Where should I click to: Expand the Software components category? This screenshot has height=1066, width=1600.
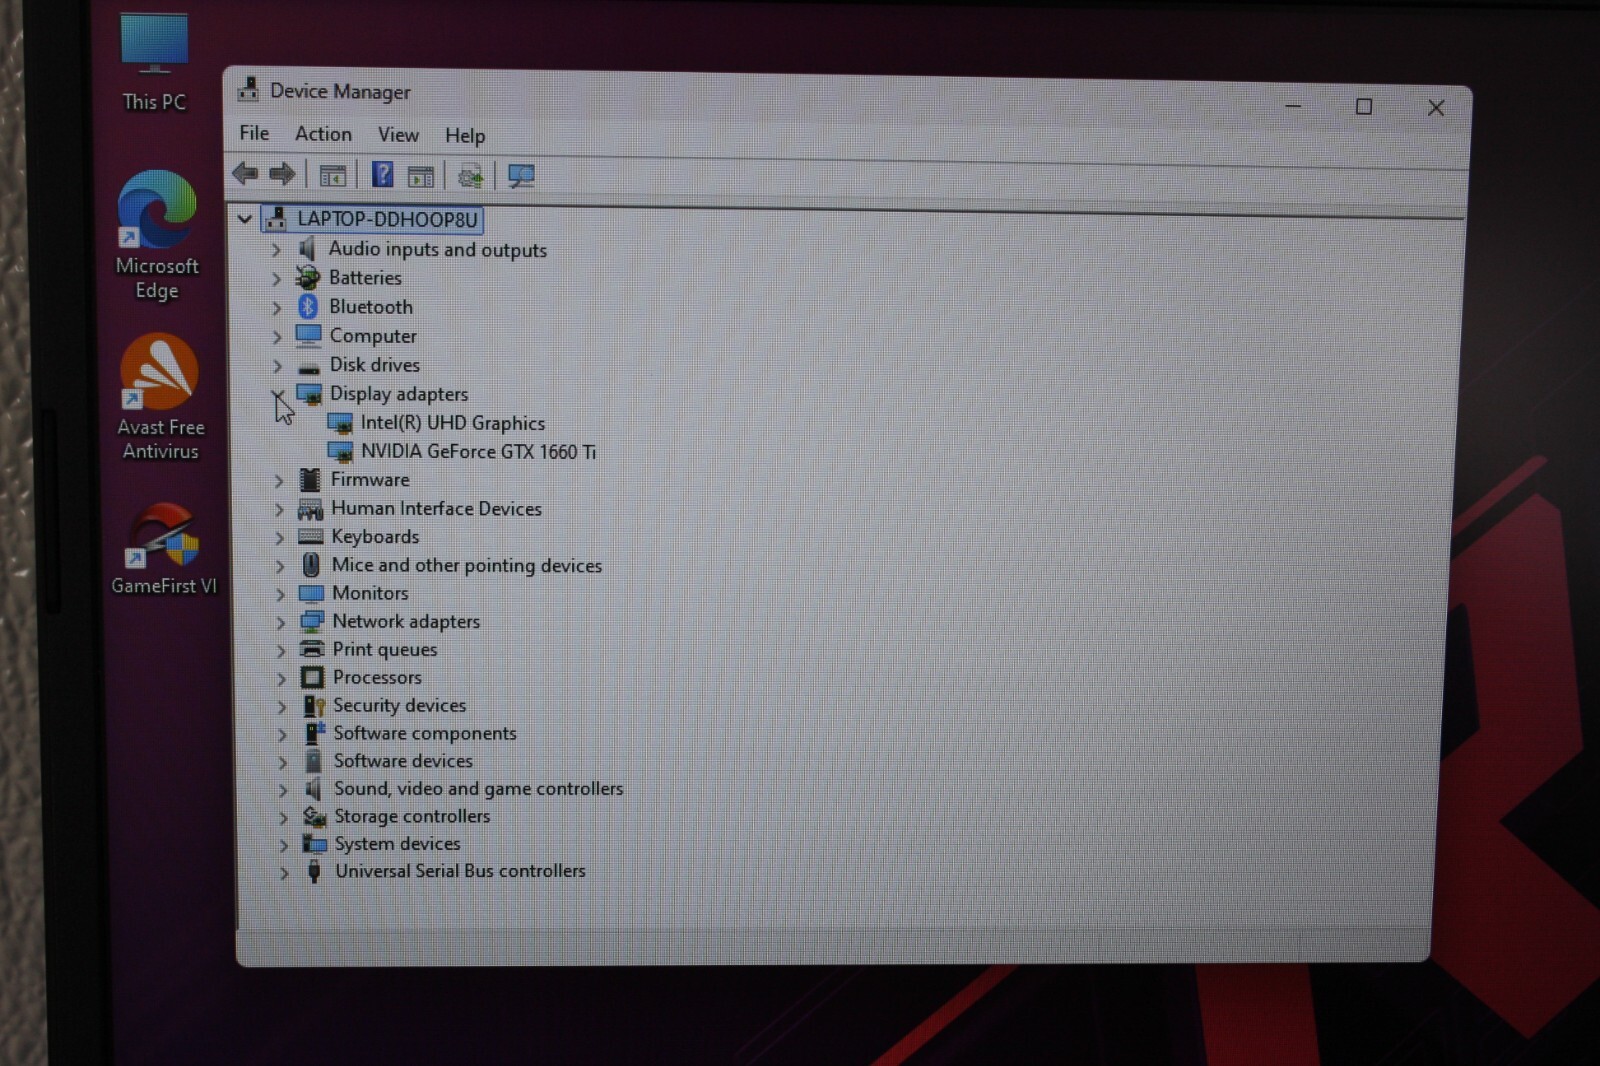coord(282,734)
